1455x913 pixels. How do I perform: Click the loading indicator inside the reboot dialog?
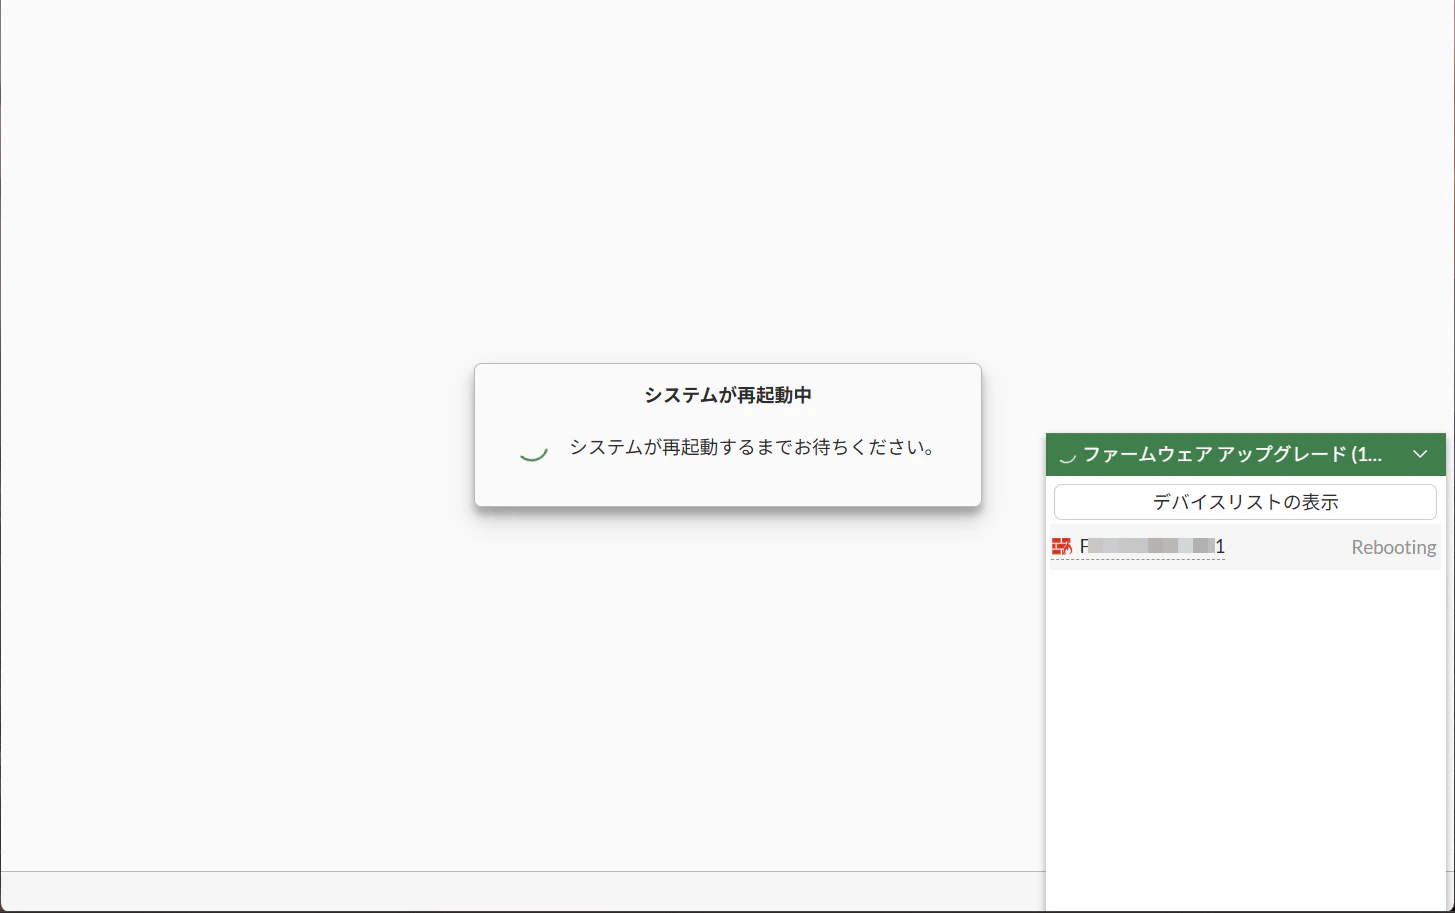[x=533, y=450]
